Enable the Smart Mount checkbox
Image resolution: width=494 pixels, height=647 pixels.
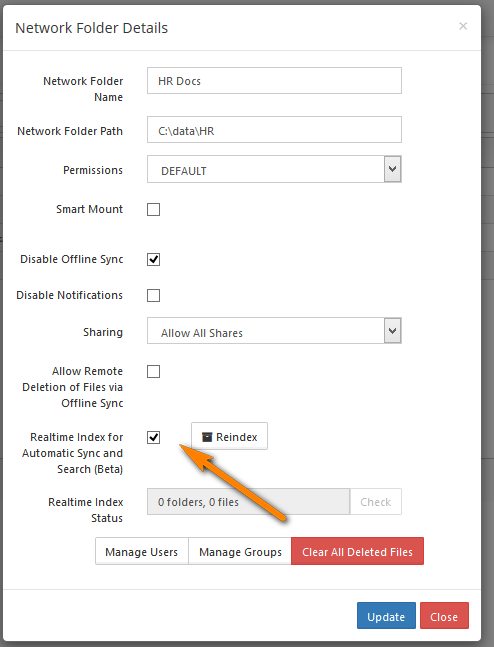pyautogui.click(x=154, y=209)
